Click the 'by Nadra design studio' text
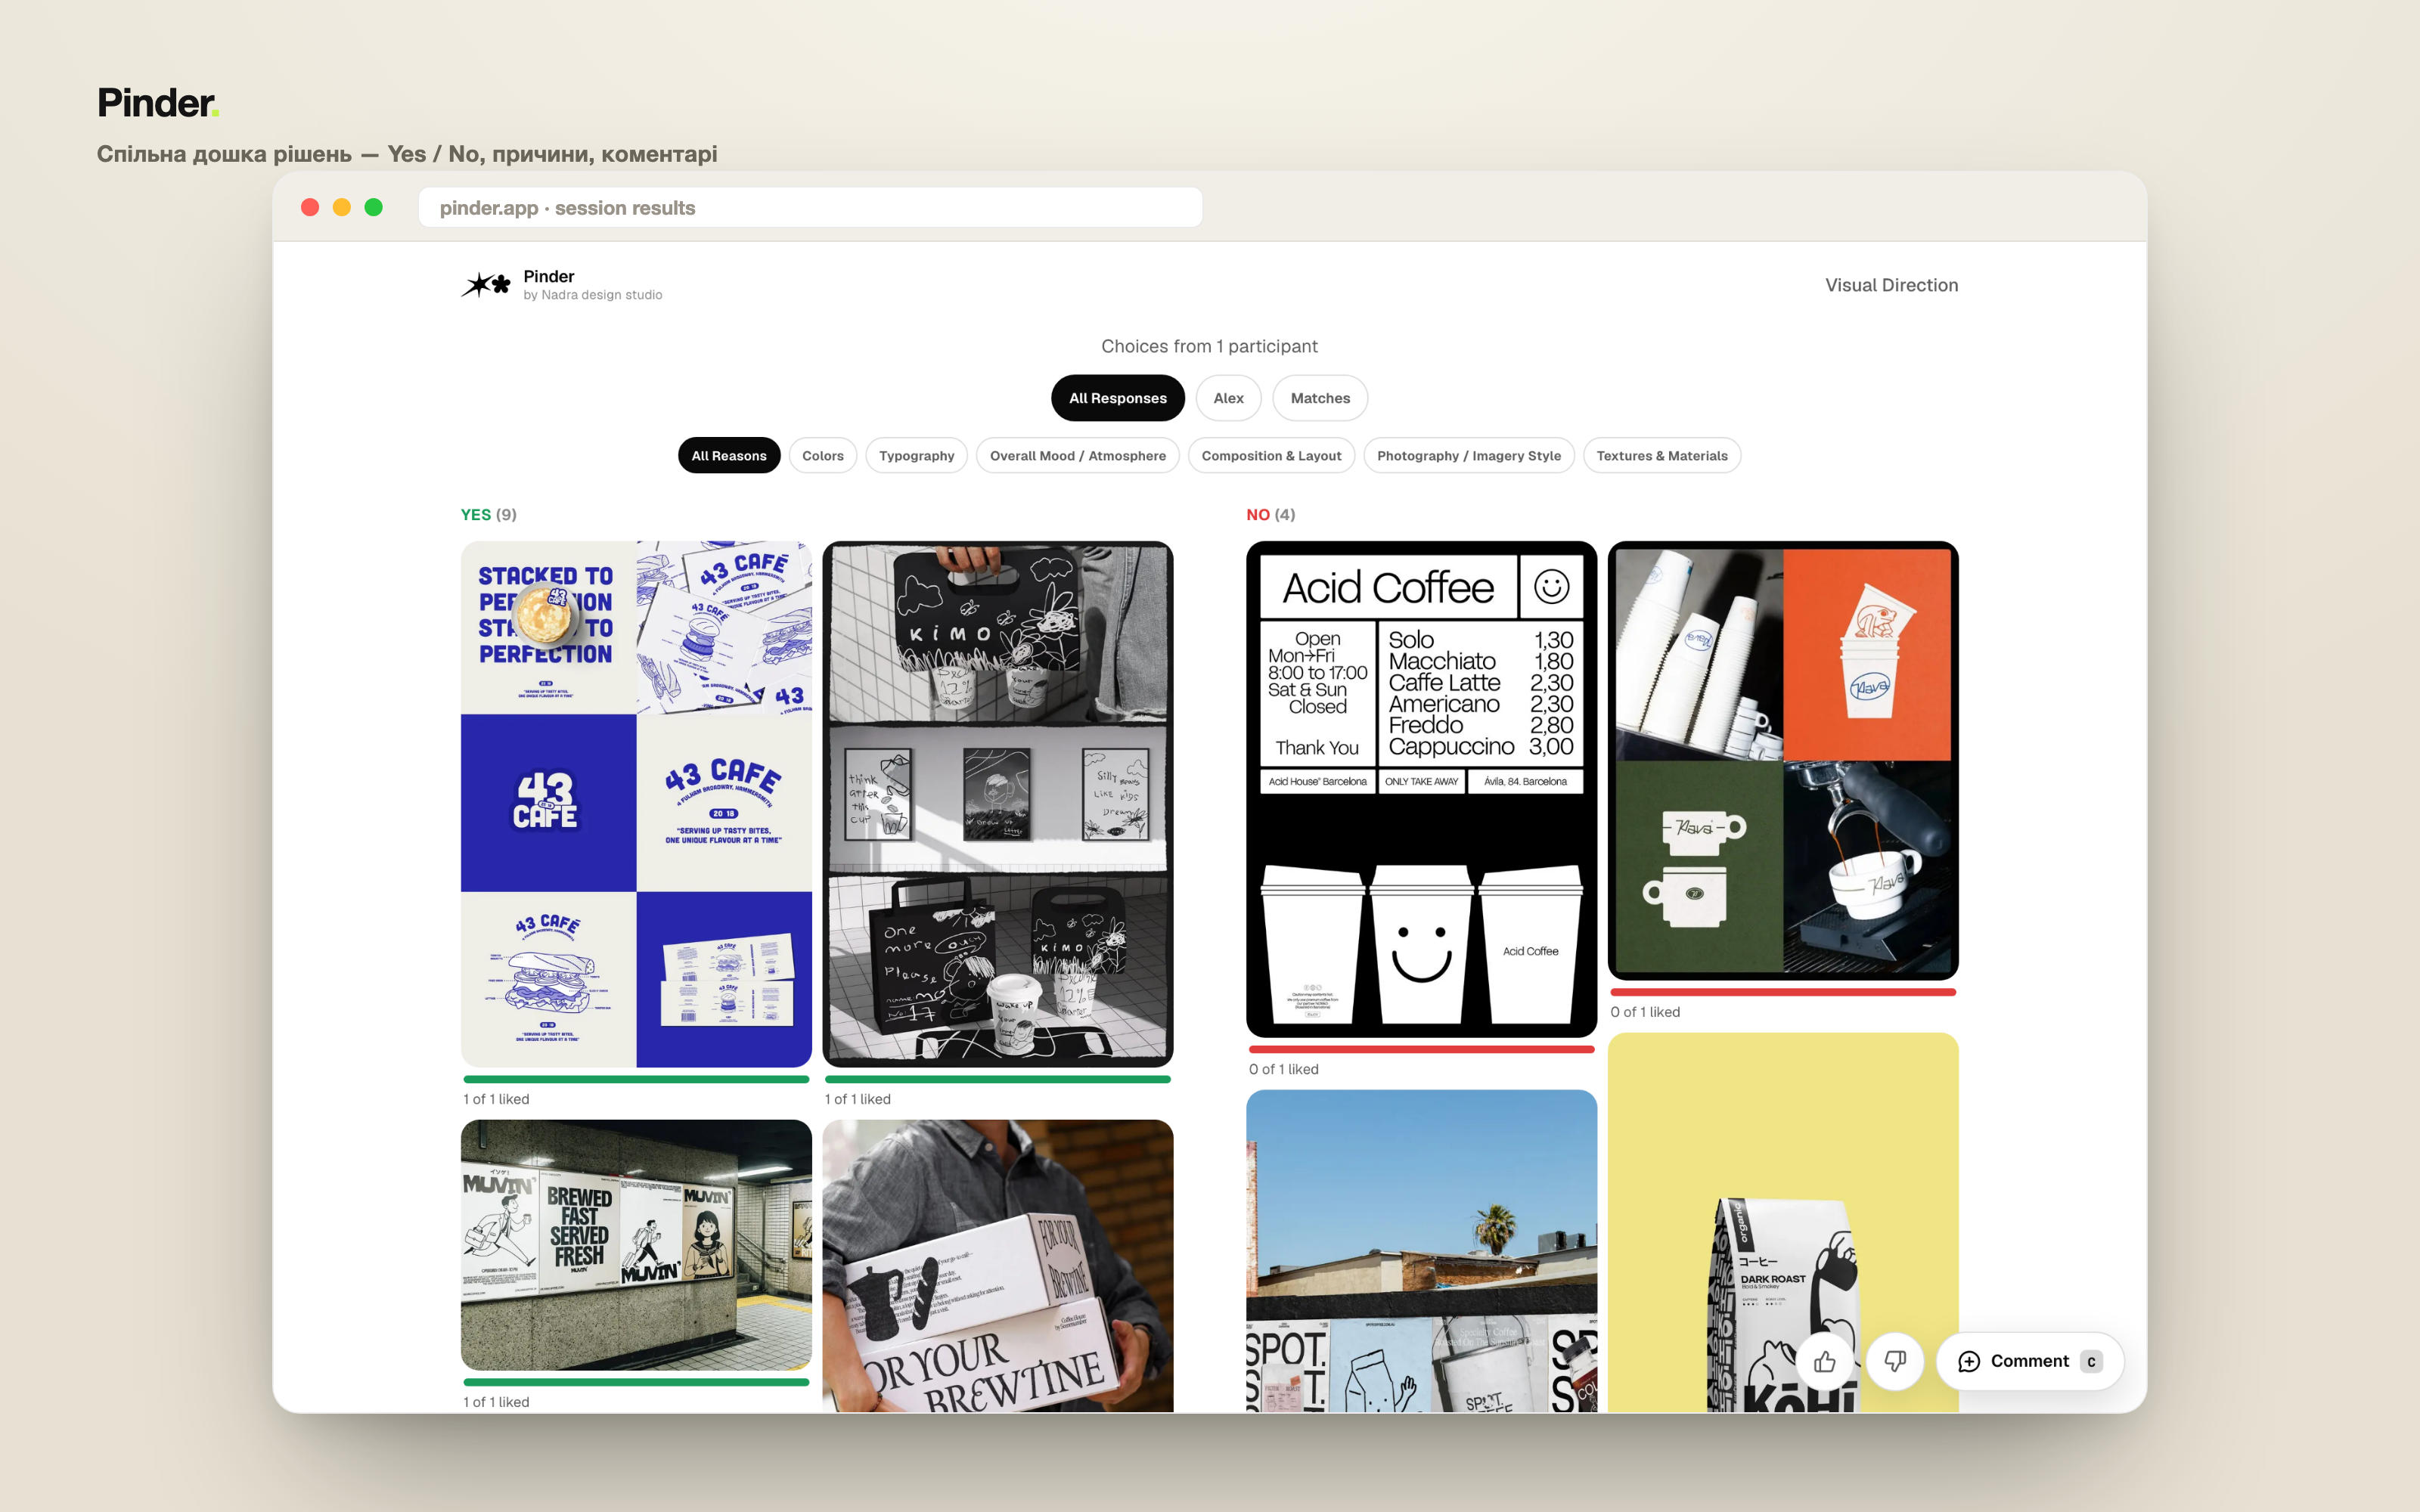2420x1512 pixels. [592, 295]
